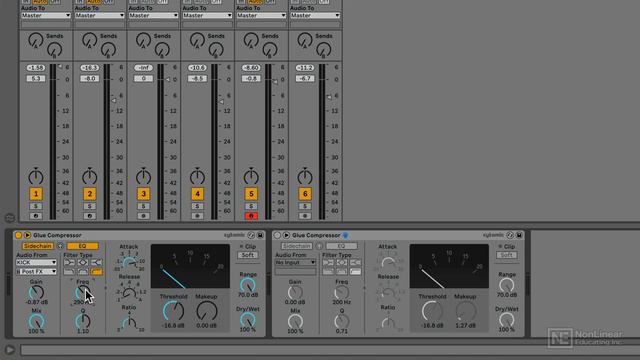Screen dimensions: 640x360
Task: Click the track 4 volume fader handle
Action: (221, 101)
